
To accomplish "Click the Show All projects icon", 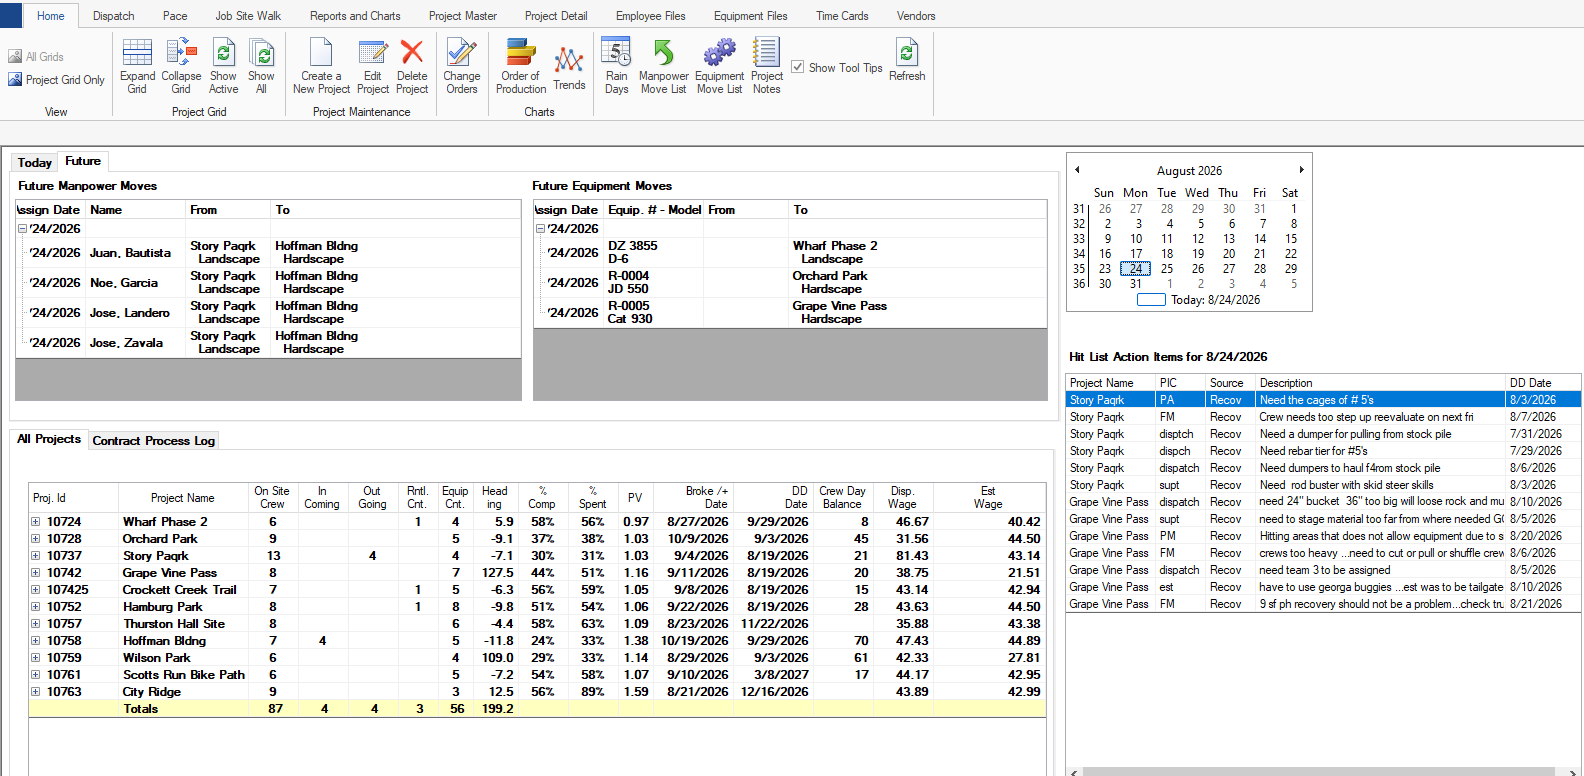I will pos(261,66).
